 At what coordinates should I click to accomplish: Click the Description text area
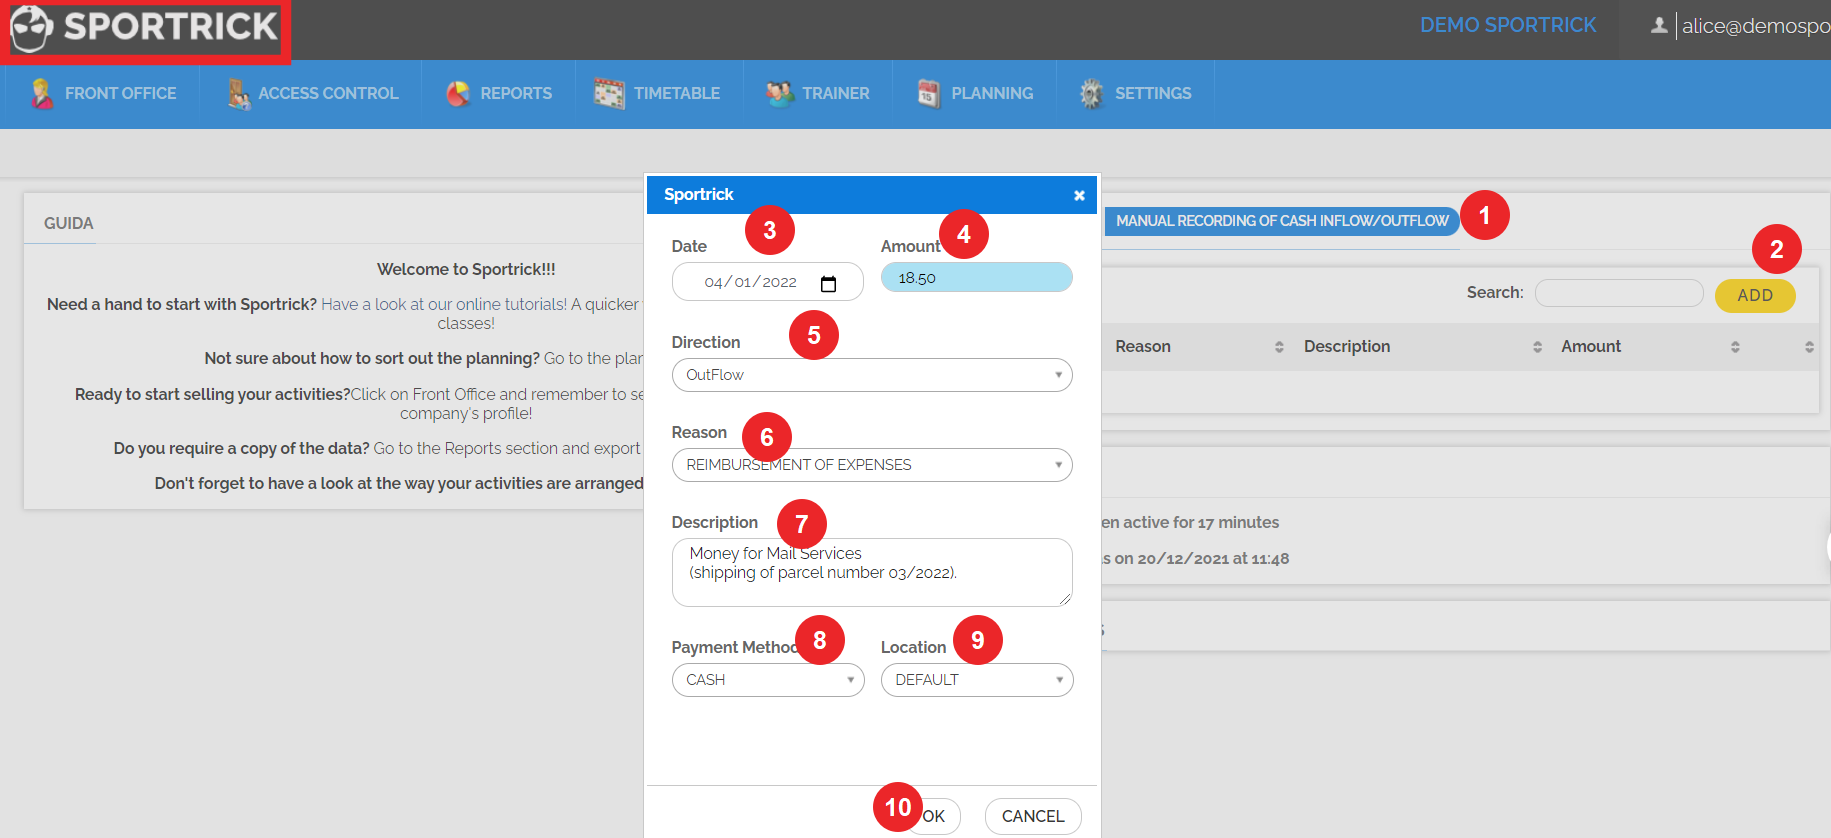pos(872,572)
